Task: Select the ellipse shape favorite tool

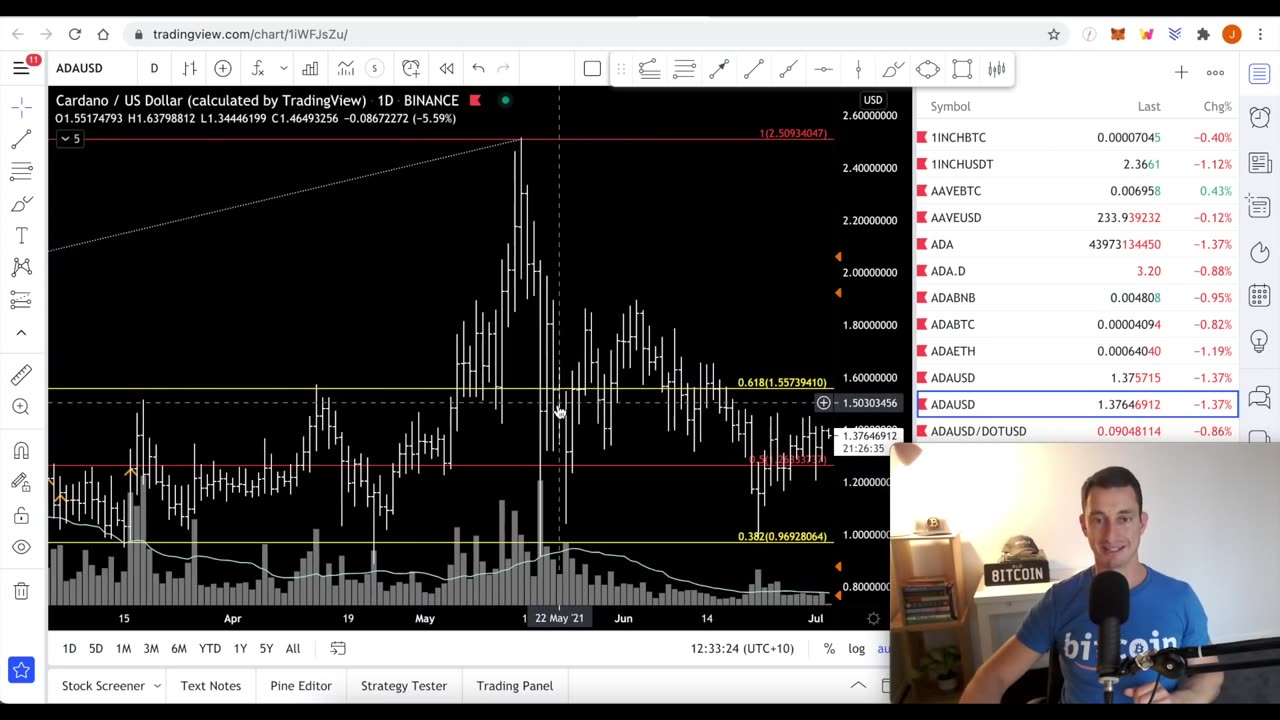Action: click(927, 69)
